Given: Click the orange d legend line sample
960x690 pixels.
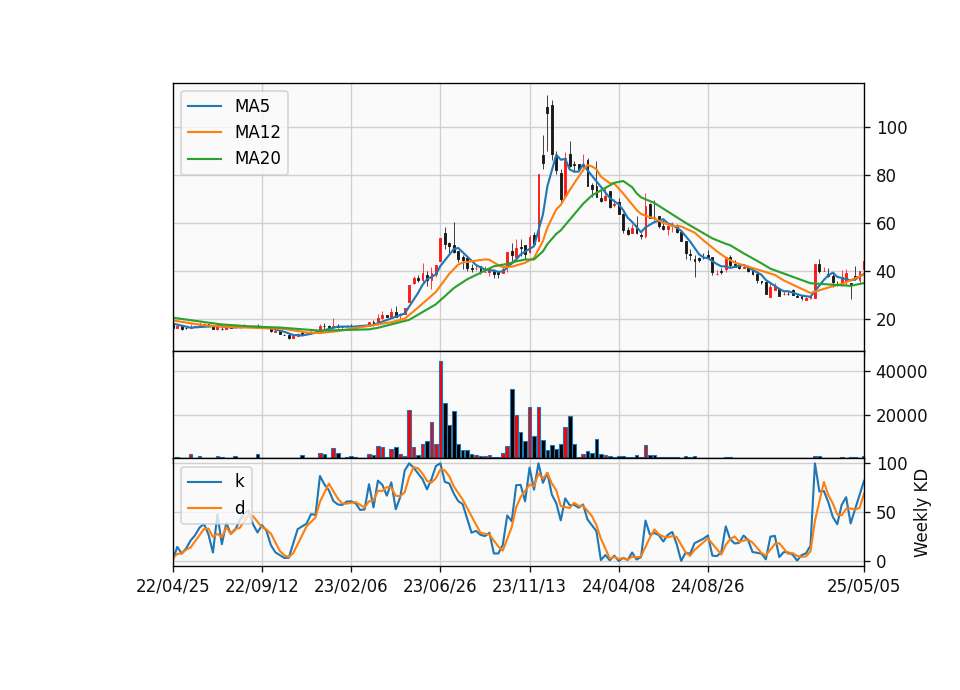Looking at the screenshot, I should coord(204,508).
